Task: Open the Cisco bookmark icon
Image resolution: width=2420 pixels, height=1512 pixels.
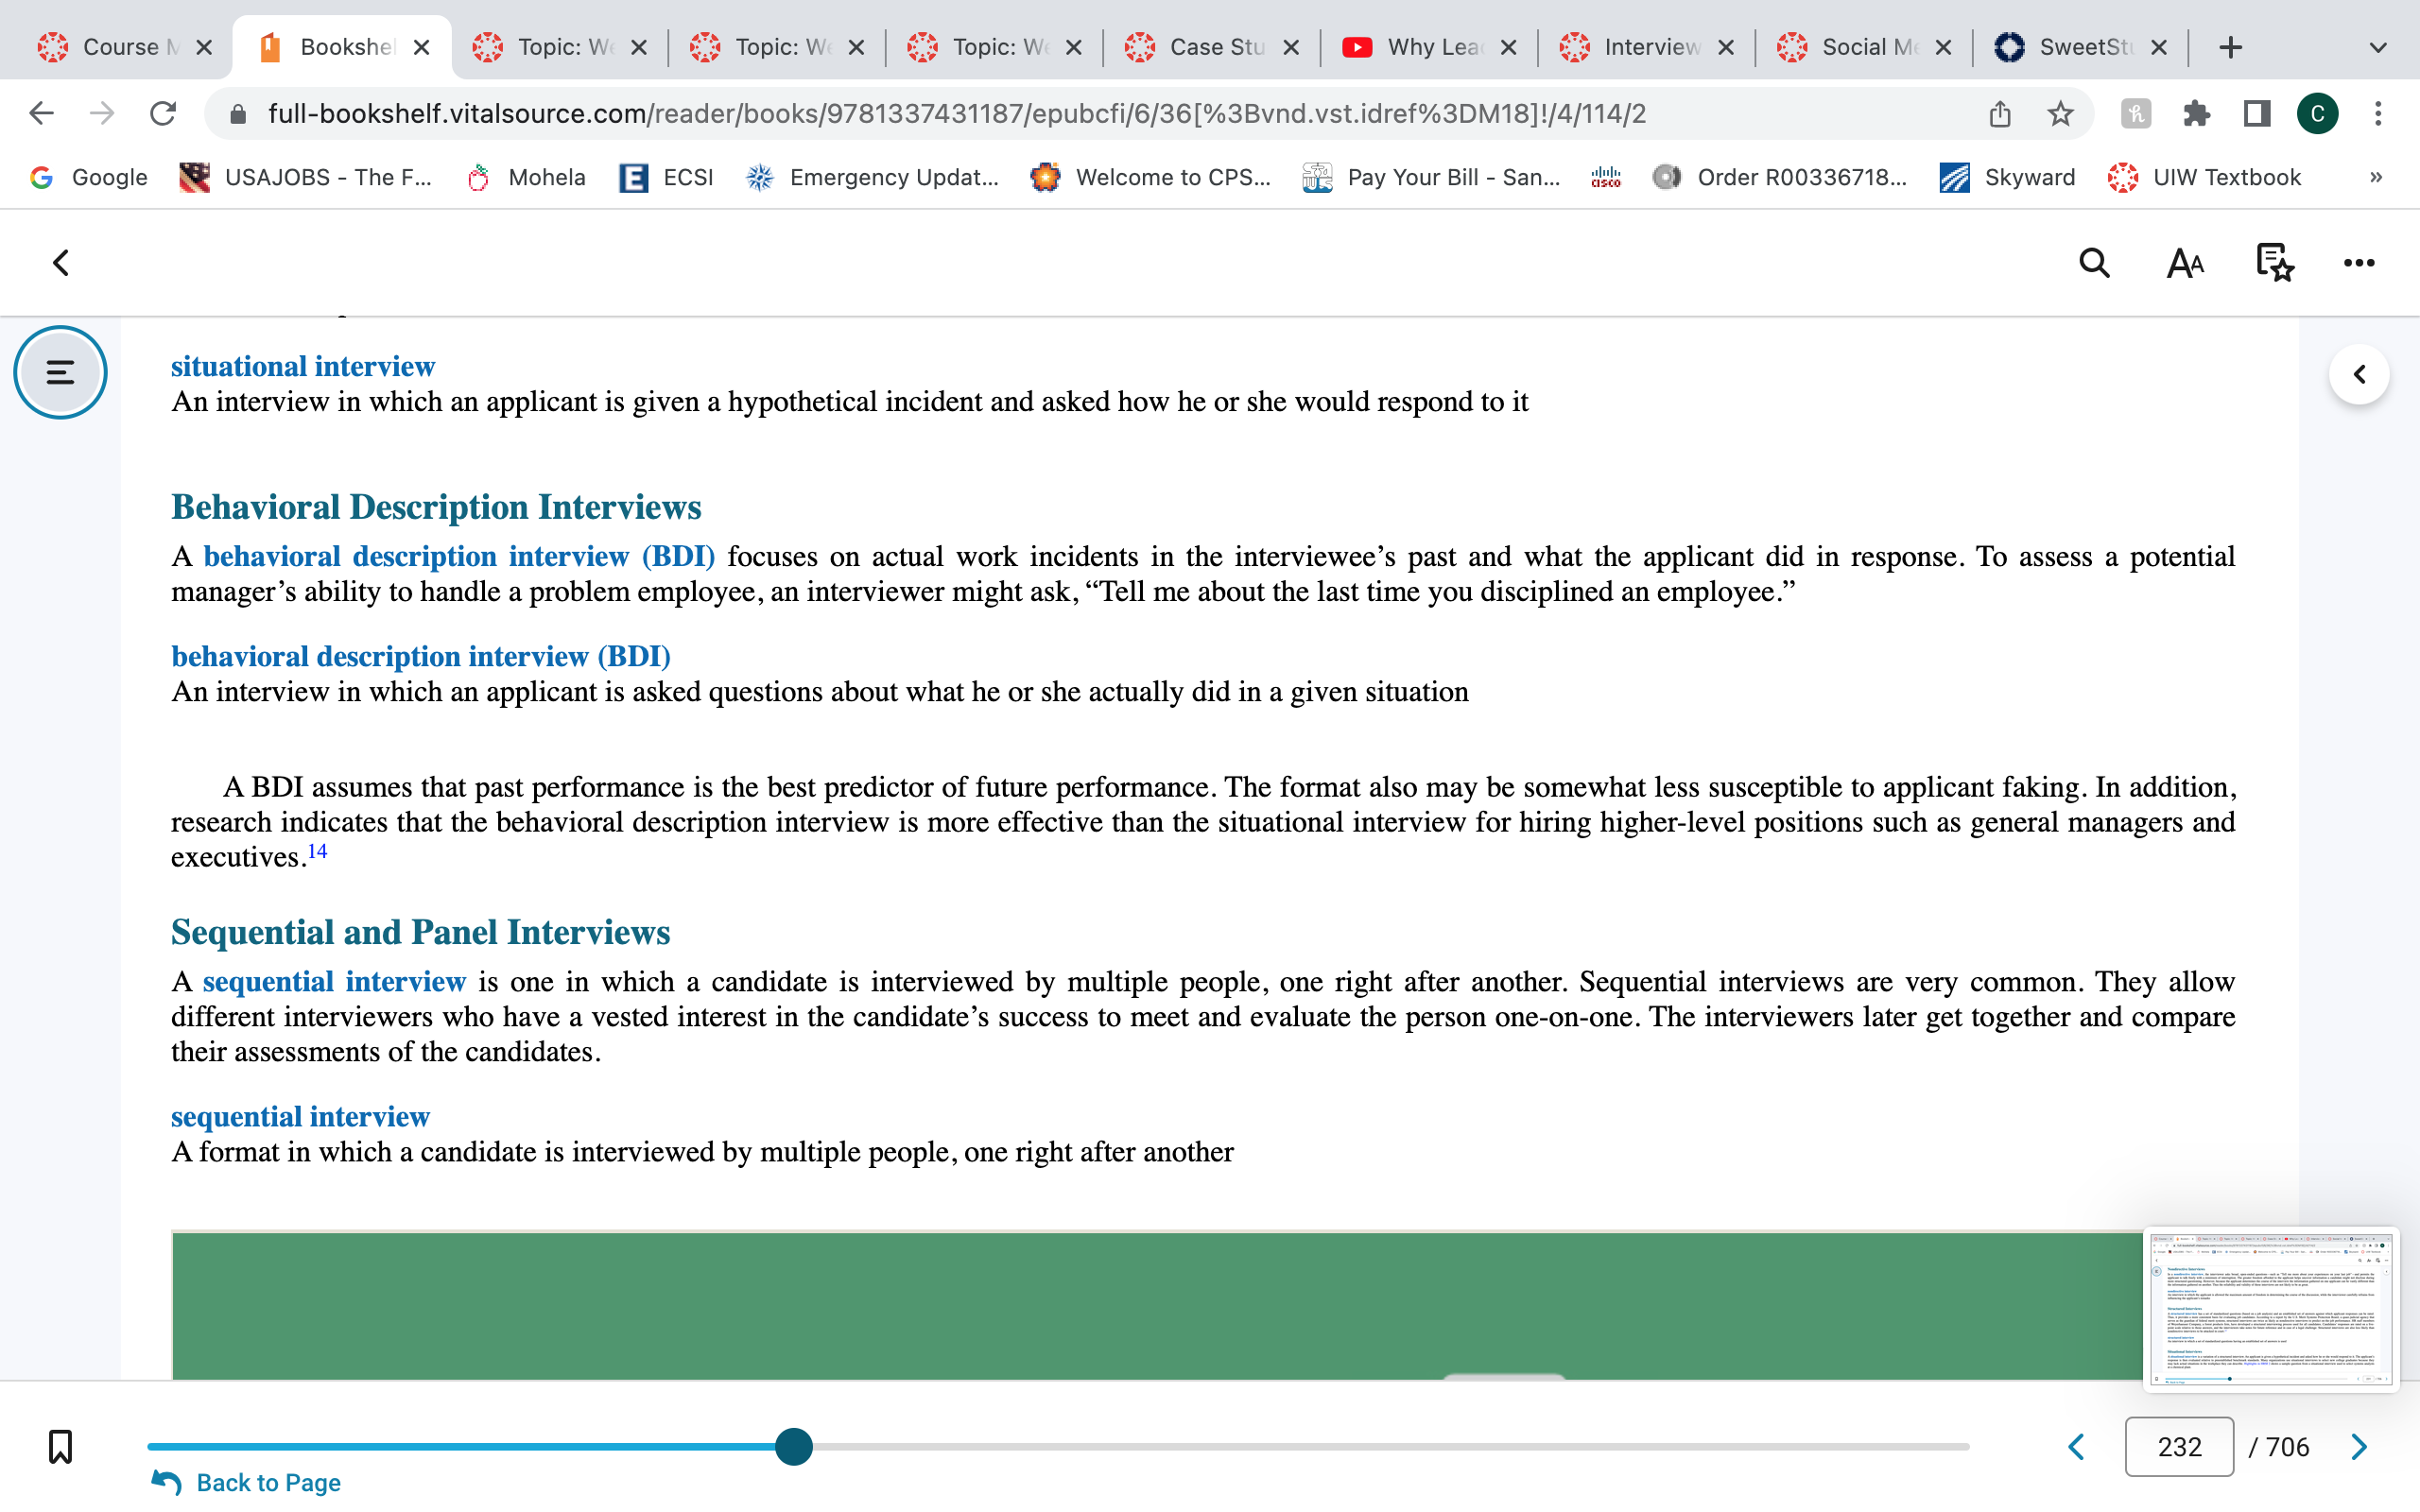Action: pyautogui.click(x=1606, y=177)
